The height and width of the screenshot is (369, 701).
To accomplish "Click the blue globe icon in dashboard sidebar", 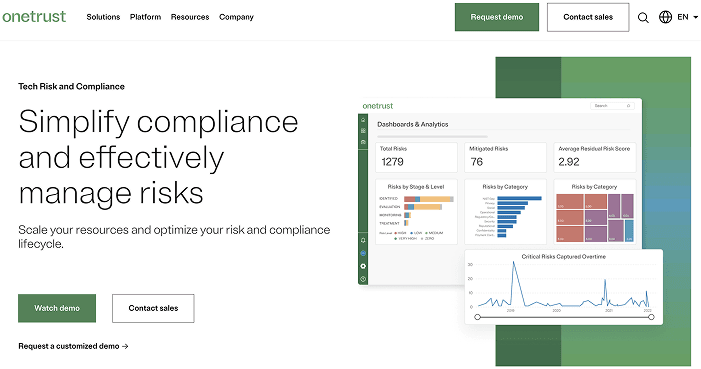I will coord(363,253).
